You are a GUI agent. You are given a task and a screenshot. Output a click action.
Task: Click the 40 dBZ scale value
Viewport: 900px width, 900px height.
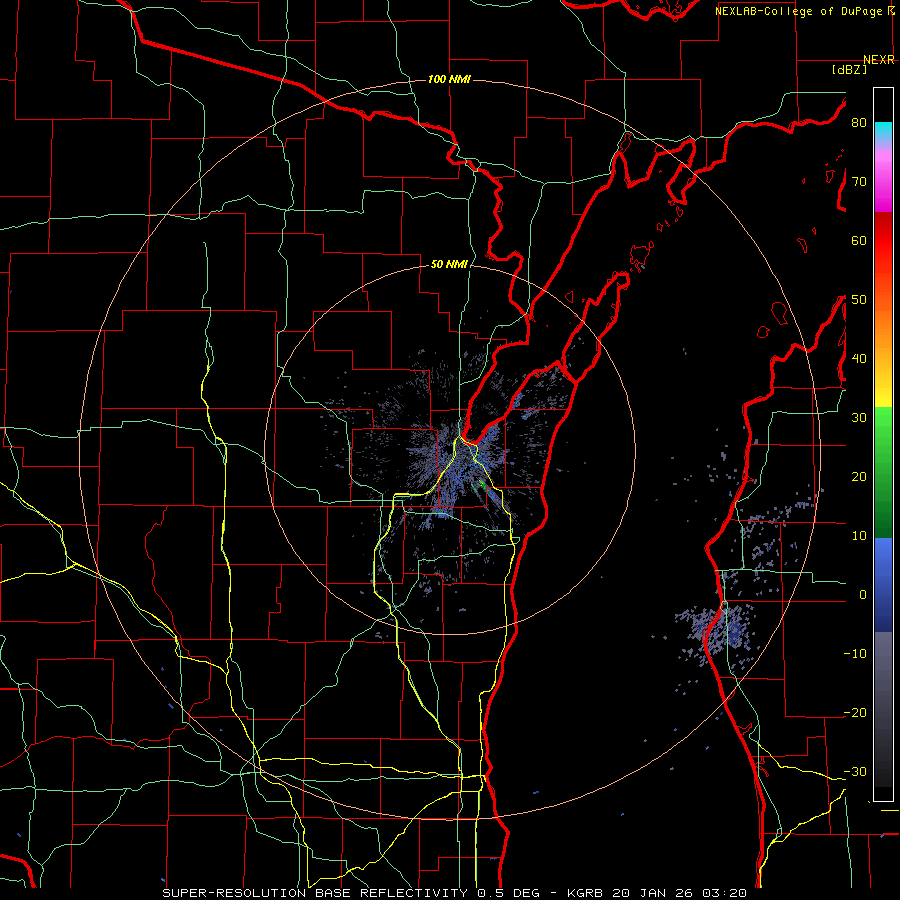(x=859, y=359)
